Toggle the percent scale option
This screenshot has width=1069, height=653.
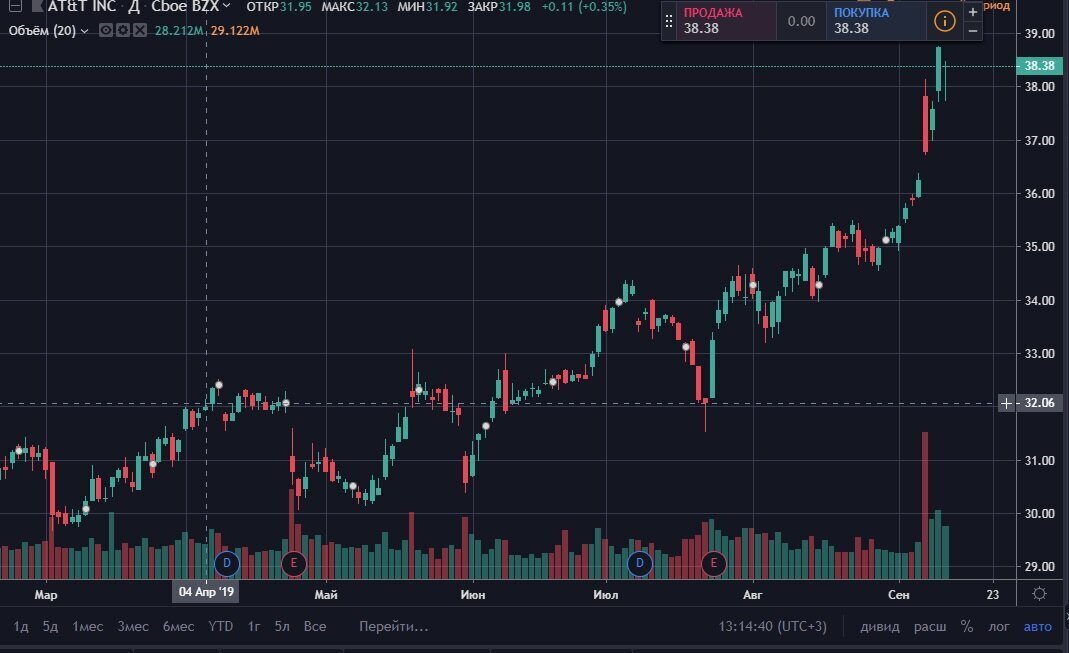tap(967, 627)
